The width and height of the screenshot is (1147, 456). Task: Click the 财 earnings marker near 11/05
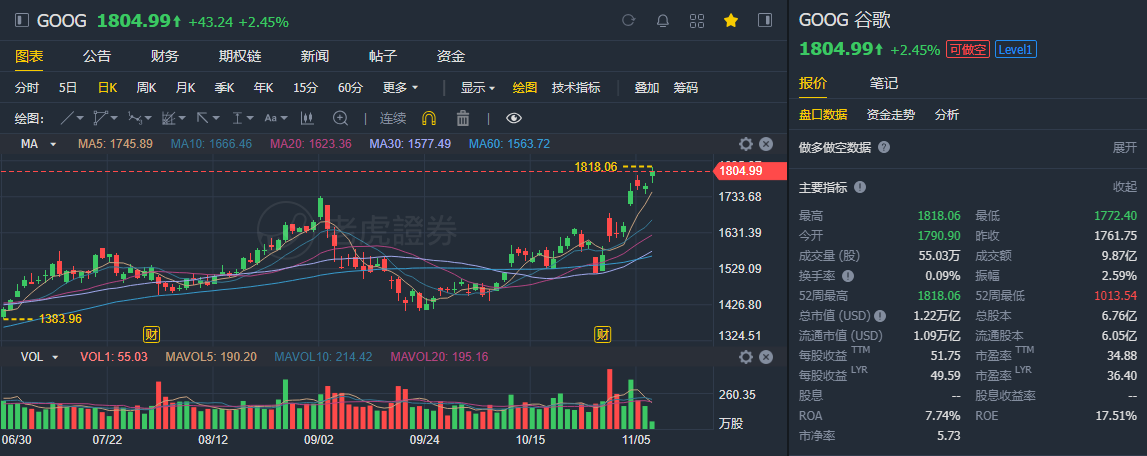603,332
